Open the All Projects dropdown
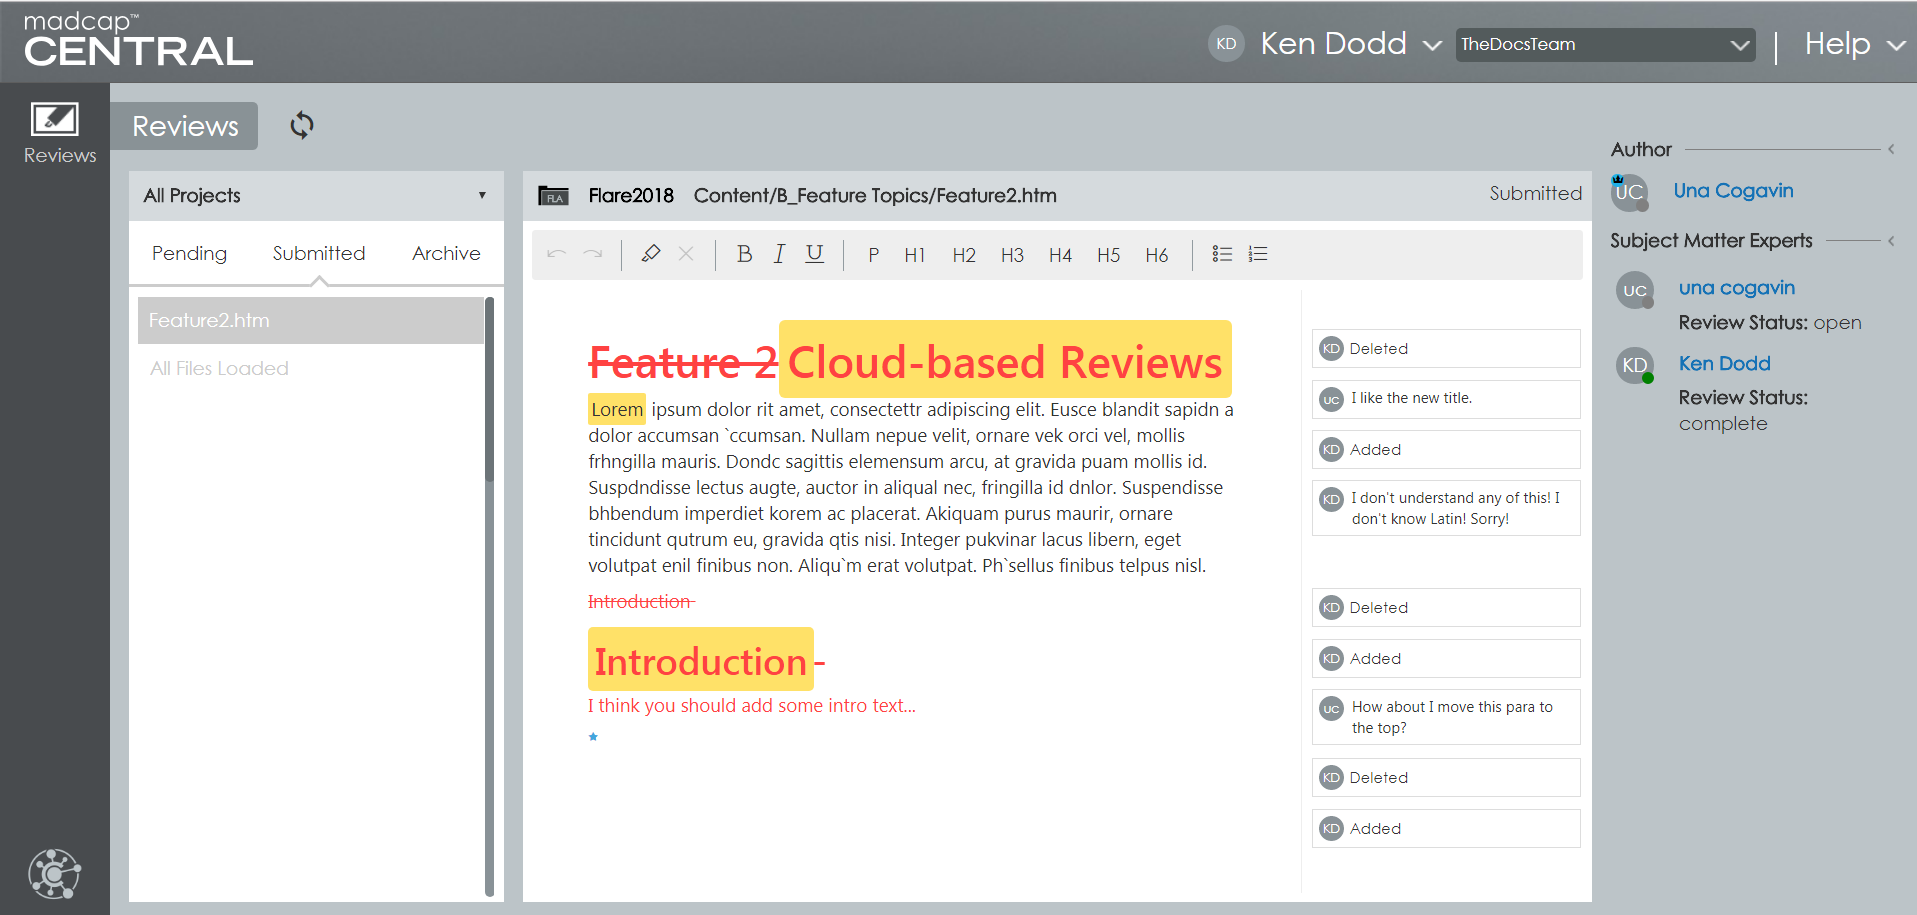 [316, 195]
